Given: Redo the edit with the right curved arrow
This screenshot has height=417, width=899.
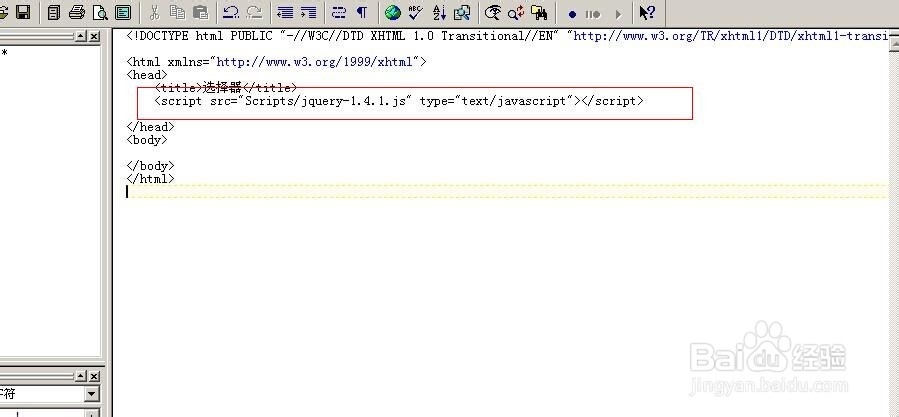Looking at the screenshot, I should pos(254,12).
